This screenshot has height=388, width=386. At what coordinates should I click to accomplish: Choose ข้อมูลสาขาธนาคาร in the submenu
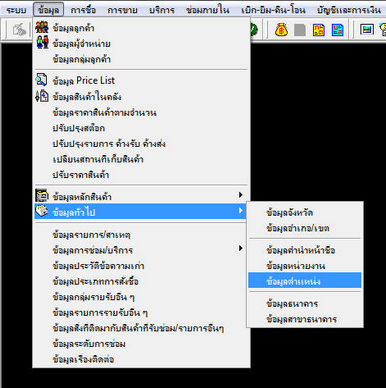coord(305,319)
